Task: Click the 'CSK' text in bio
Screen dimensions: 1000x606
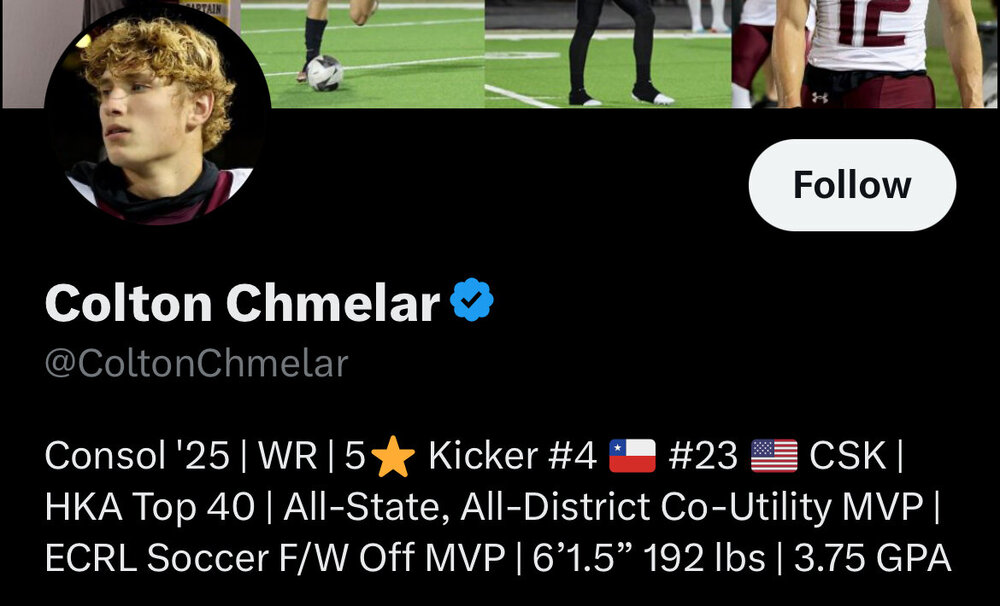Action: click(848, 456)
